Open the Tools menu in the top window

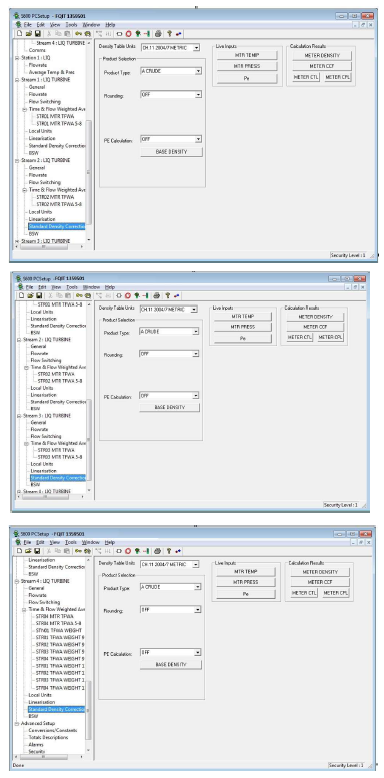[71, 24]
